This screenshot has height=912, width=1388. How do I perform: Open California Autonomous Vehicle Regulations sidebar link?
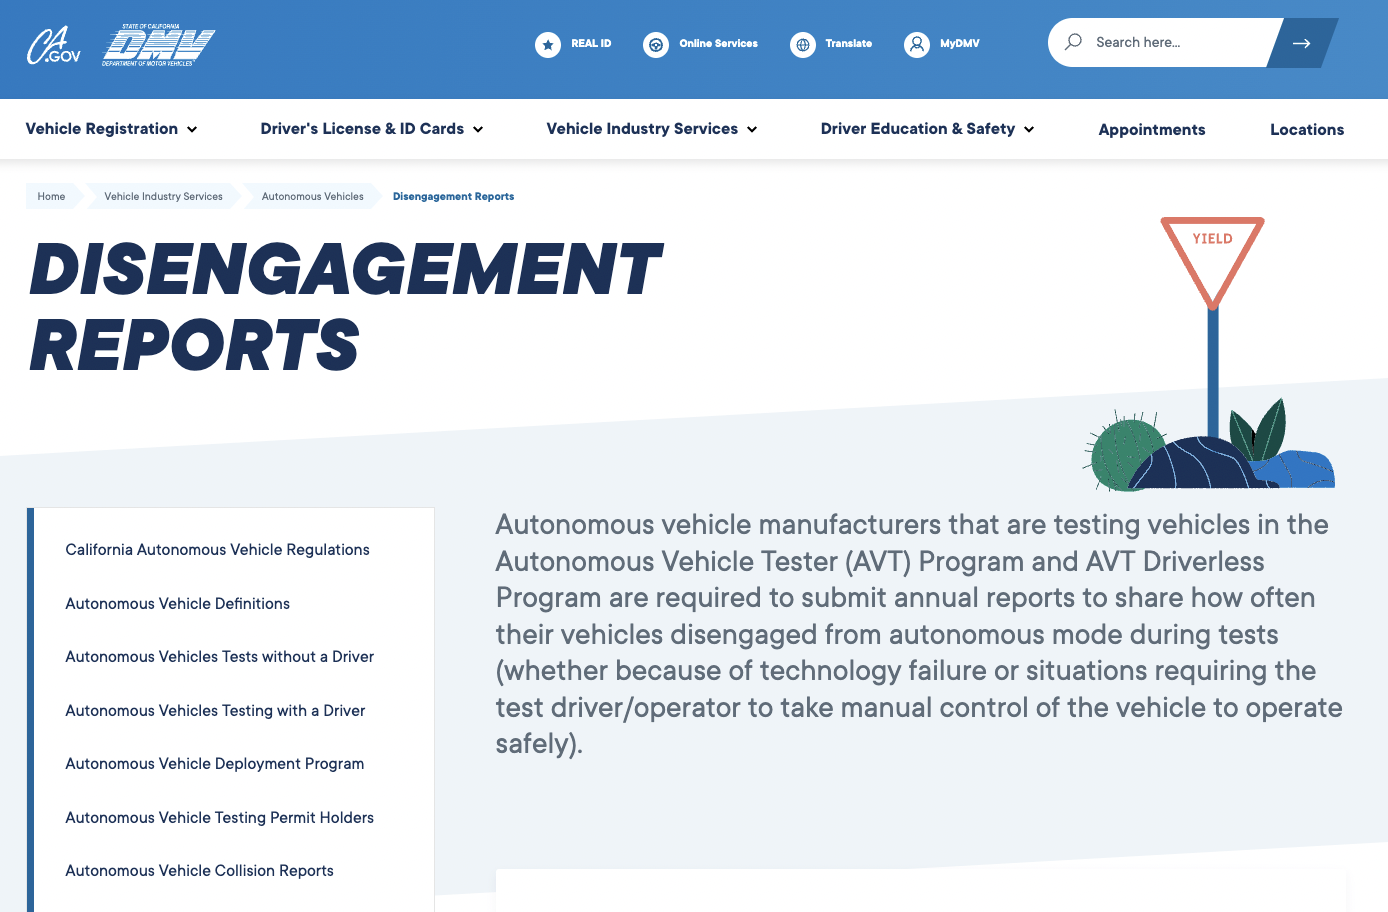pyautogui.click(x=217, y=550)
